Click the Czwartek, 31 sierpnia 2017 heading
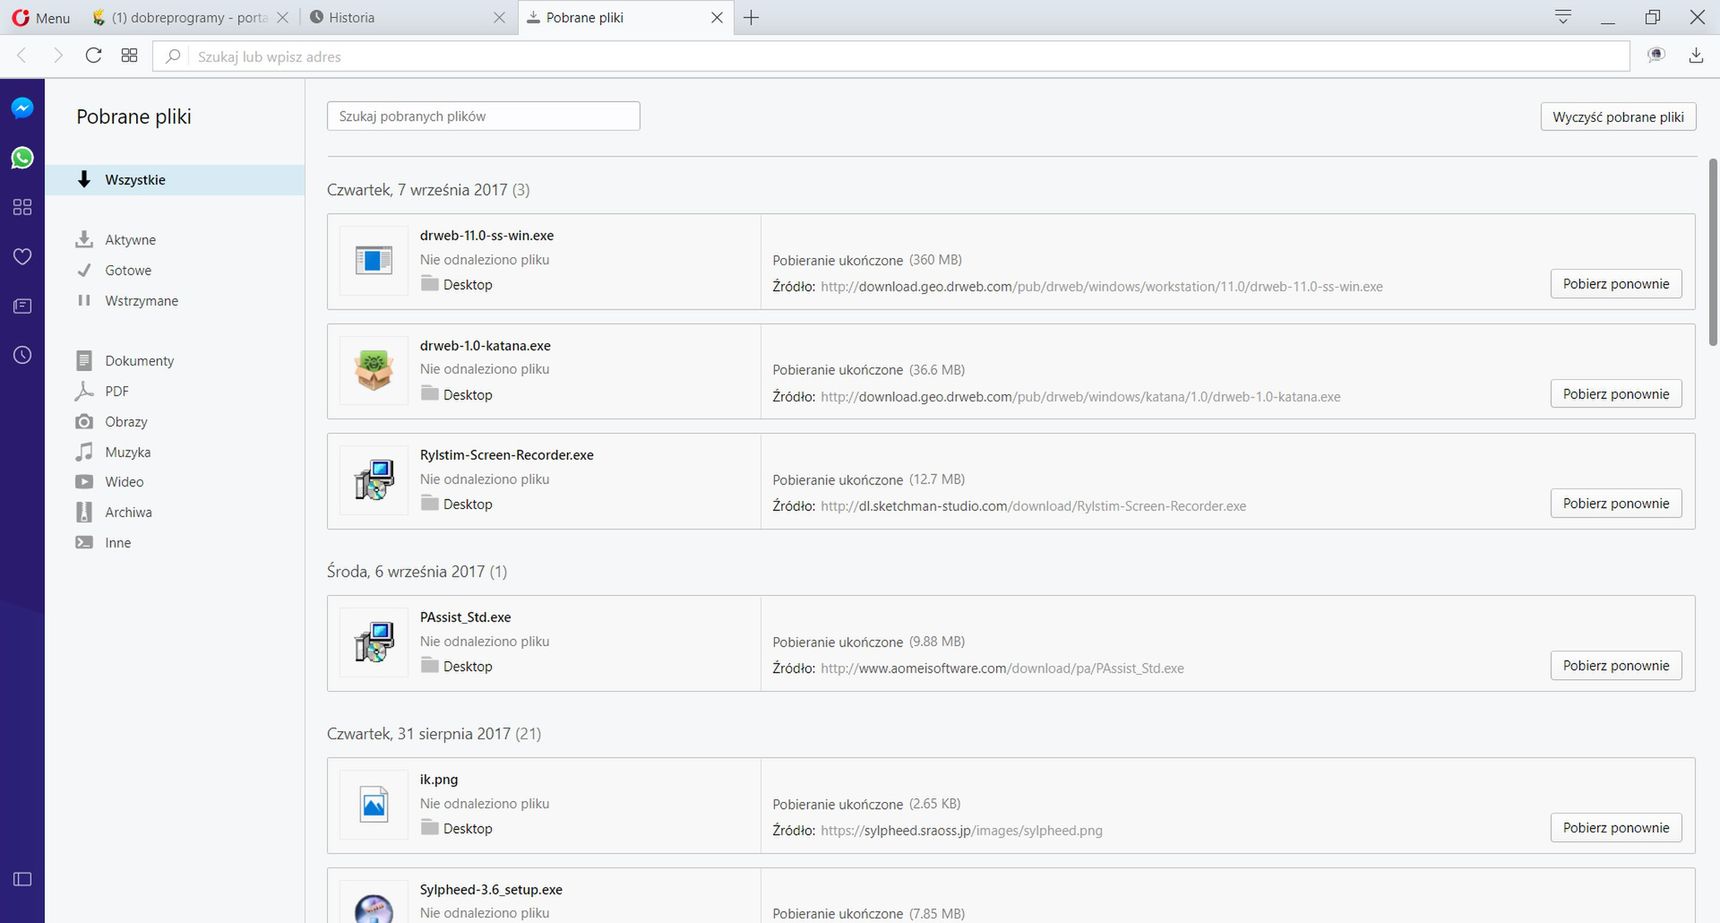The height and width of the screenshot is (923, 1720). pyautogui.click(x=434, y=734)
